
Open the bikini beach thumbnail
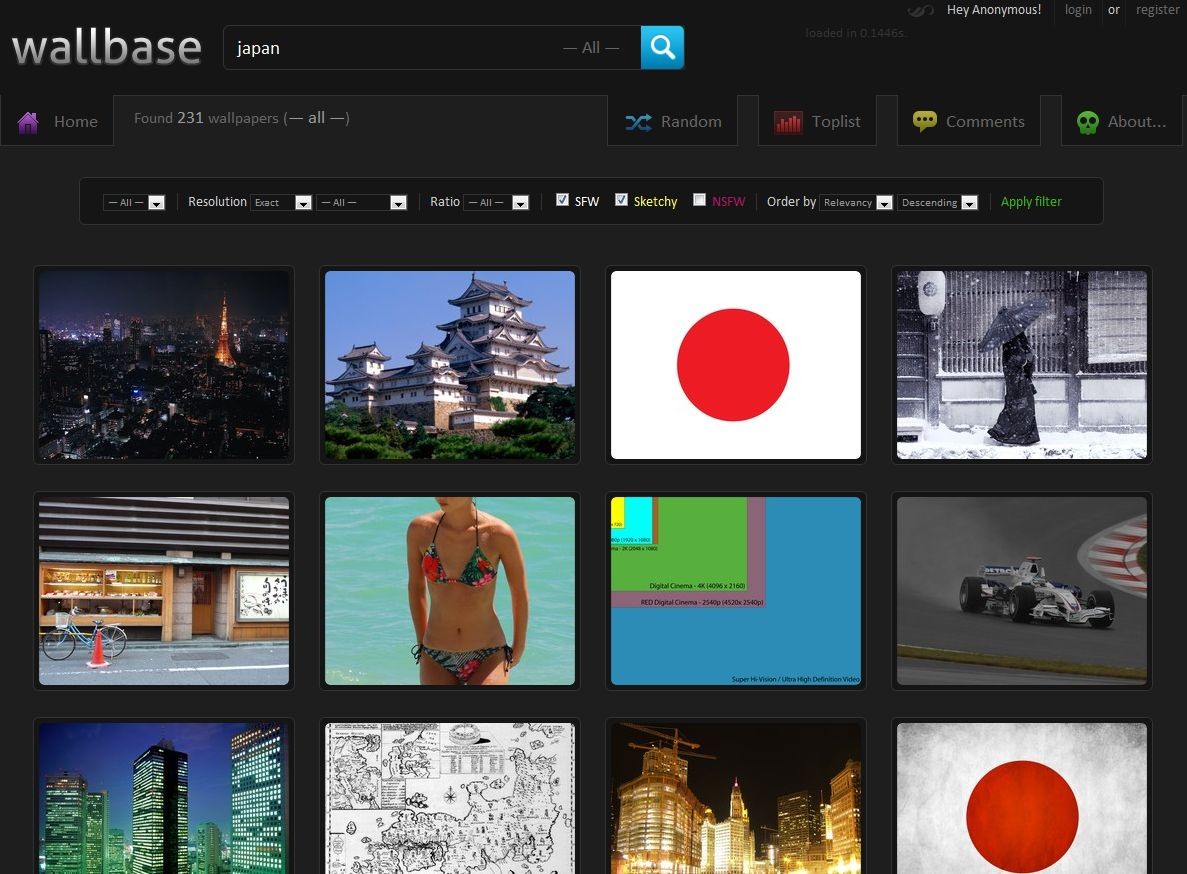pyautogui.click(x=450, y=591)
